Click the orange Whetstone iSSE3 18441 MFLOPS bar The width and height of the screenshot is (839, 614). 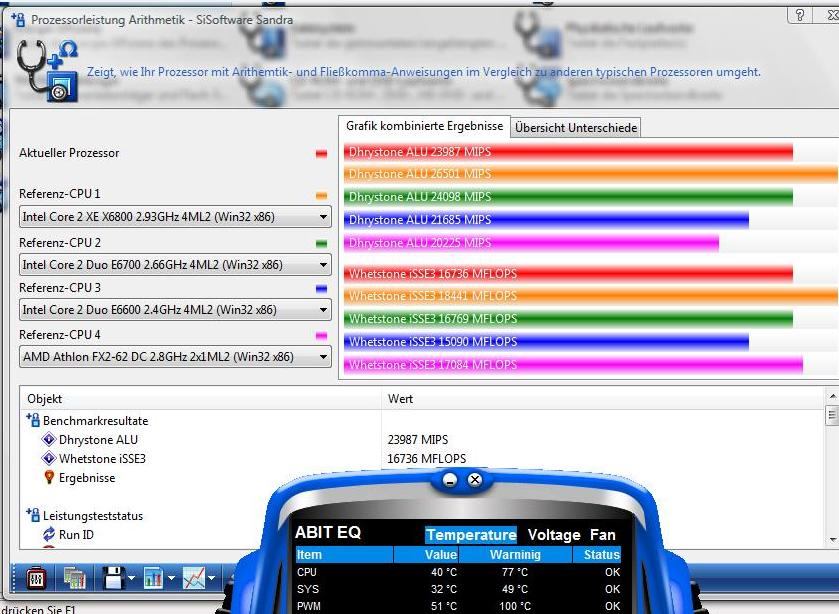tap(591, 296)
